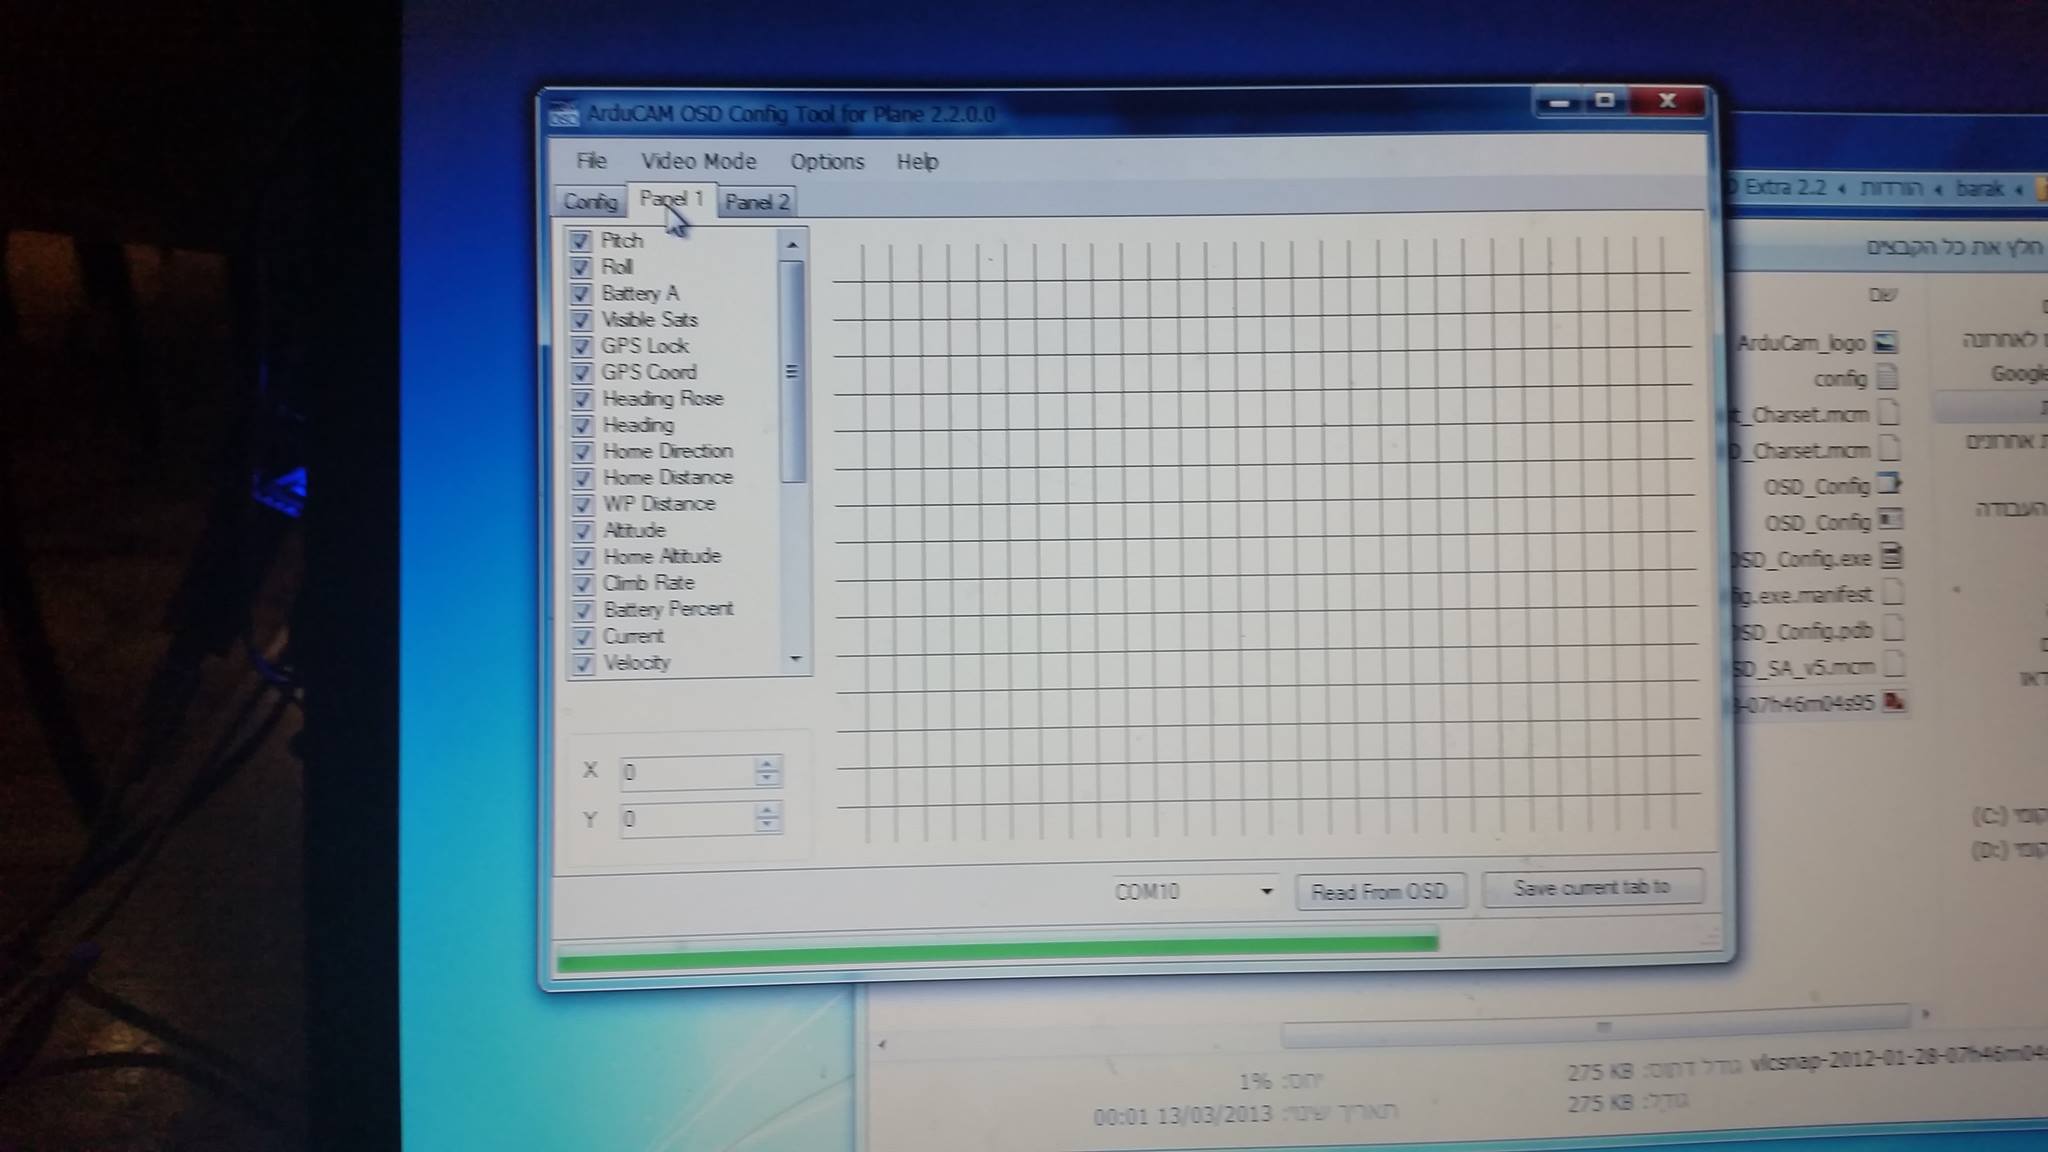This screenshot has height=1152, width=2048.
Task: Click the item list scrollbar thumb
Action: (792, 372)
